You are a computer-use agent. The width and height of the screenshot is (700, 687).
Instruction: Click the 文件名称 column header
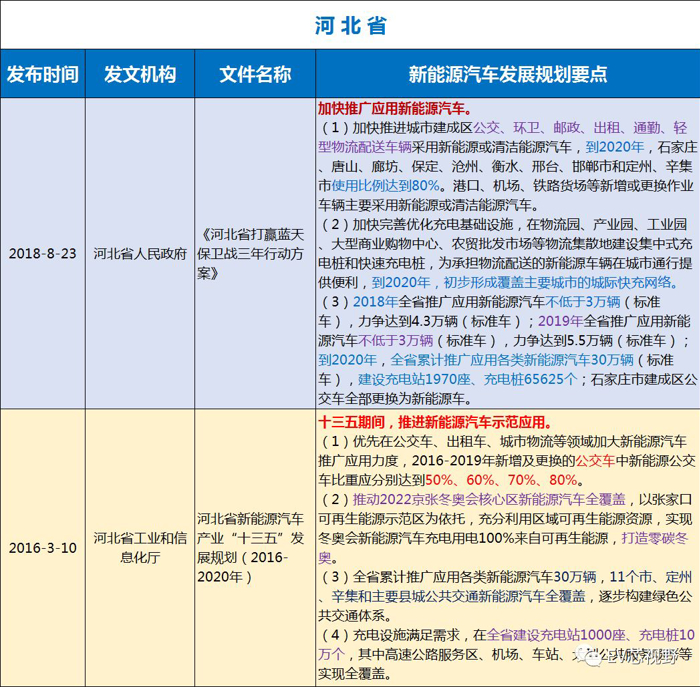[254, 75]
